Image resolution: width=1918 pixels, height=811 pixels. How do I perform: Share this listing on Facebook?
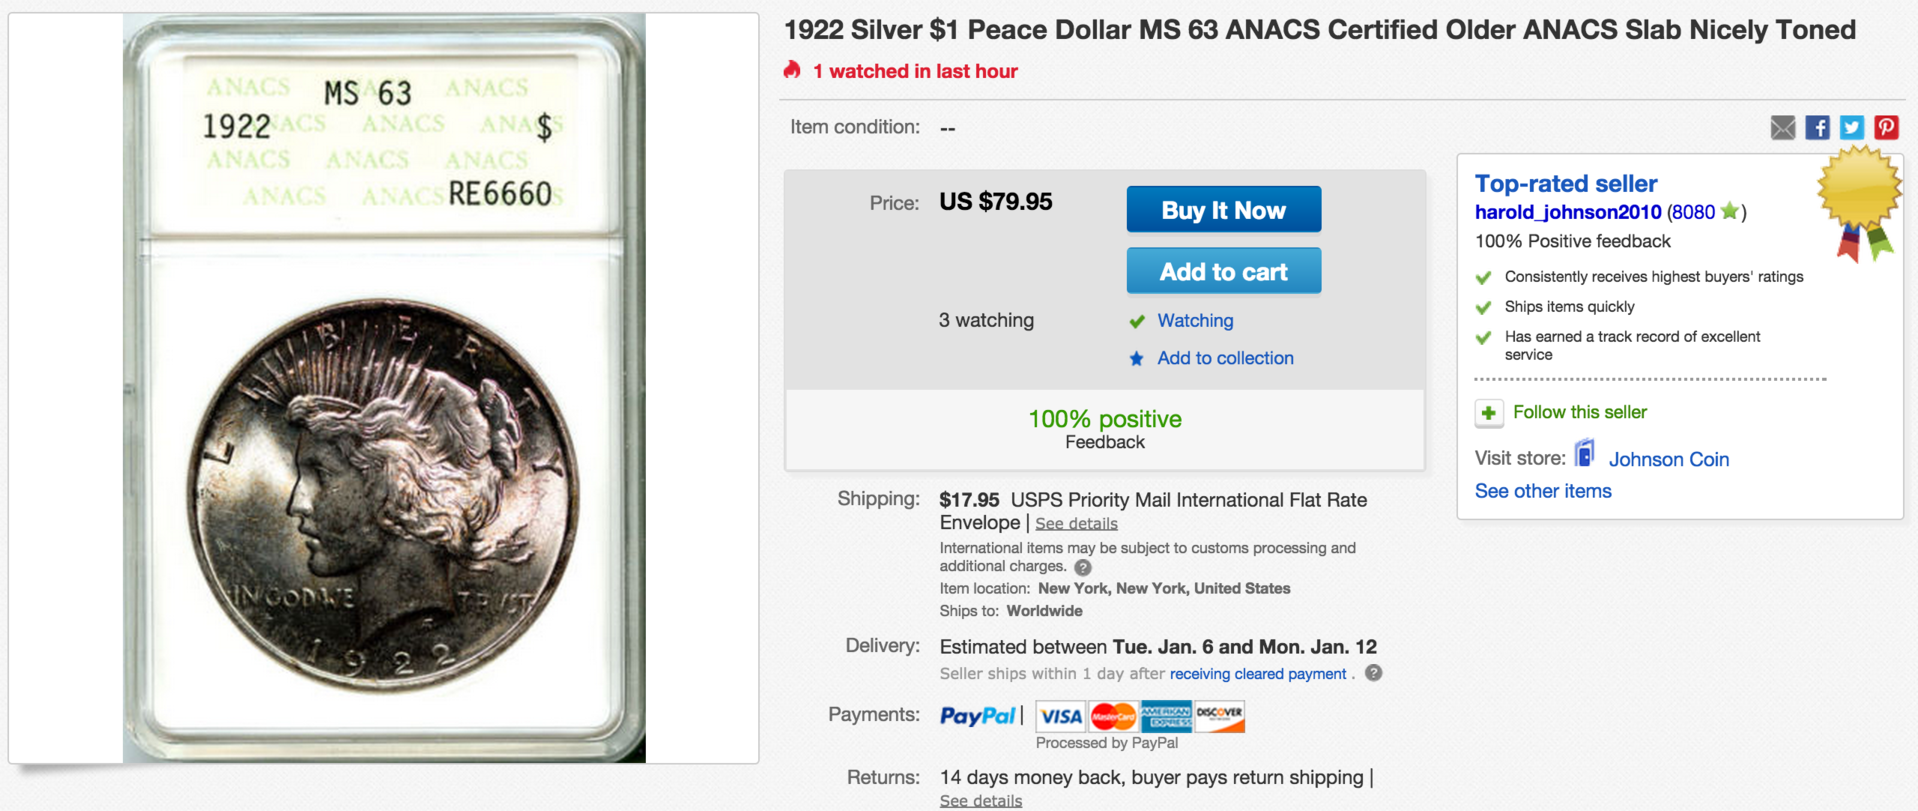[x=1817, y=128]
